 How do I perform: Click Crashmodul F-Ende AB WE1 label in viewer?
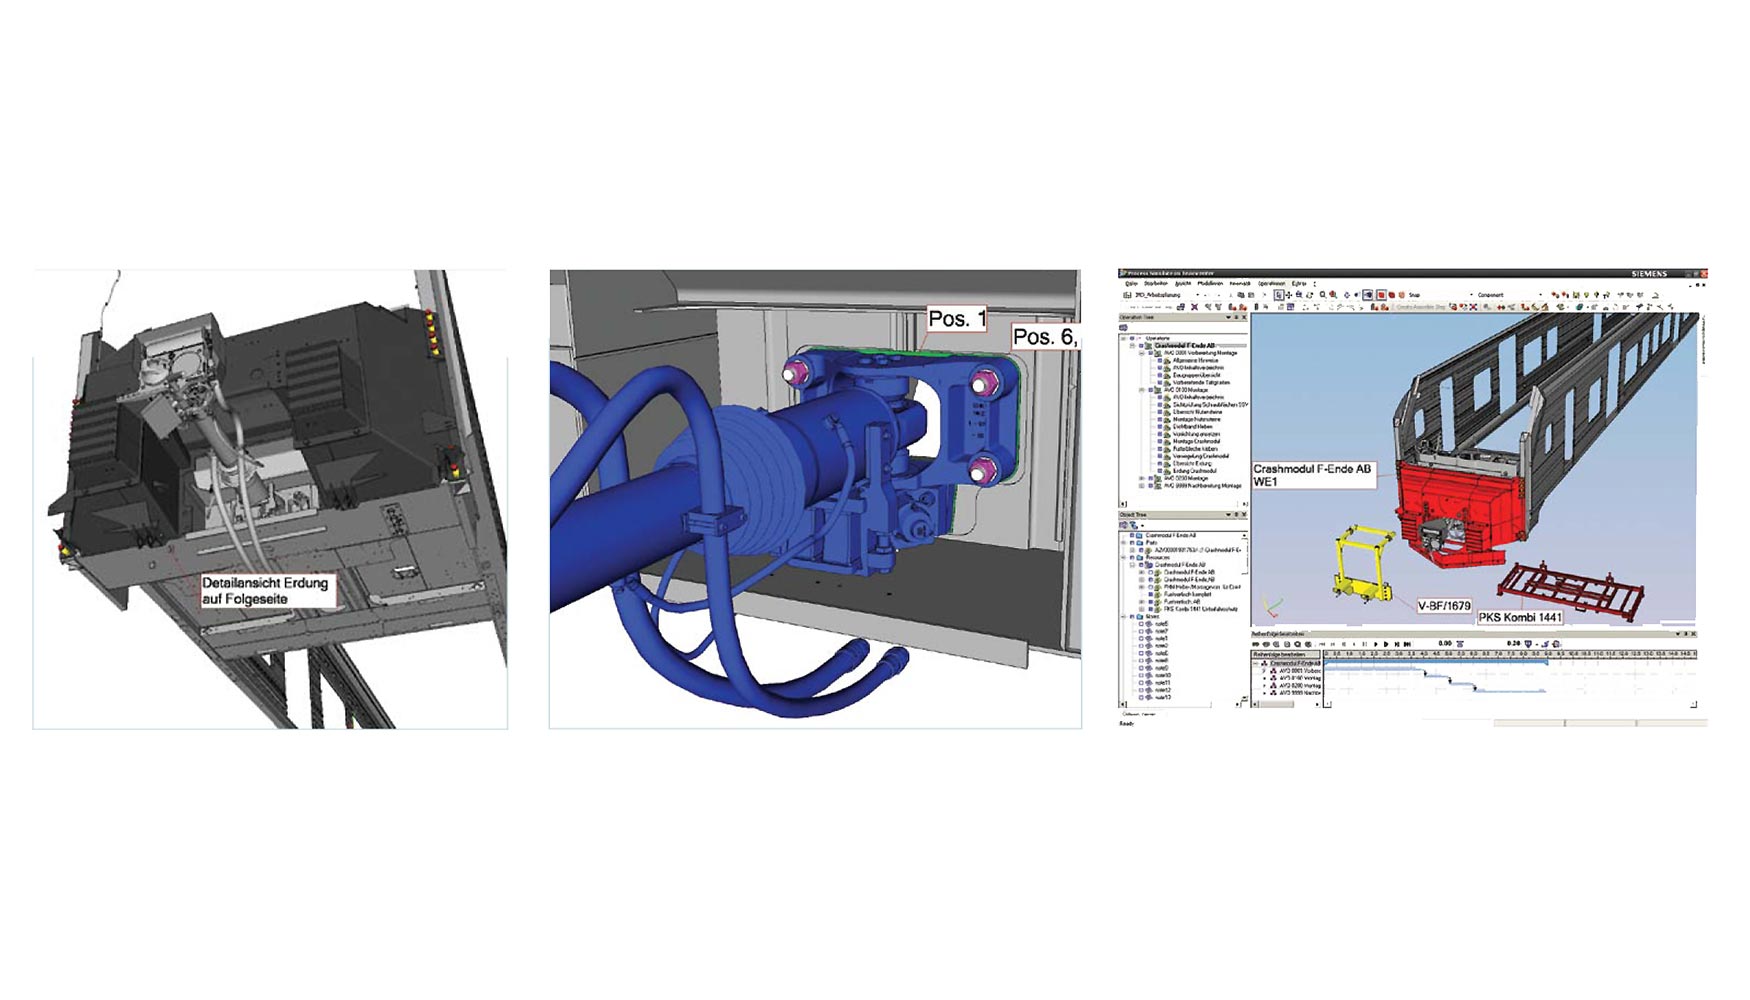(x=1314, y=475)
